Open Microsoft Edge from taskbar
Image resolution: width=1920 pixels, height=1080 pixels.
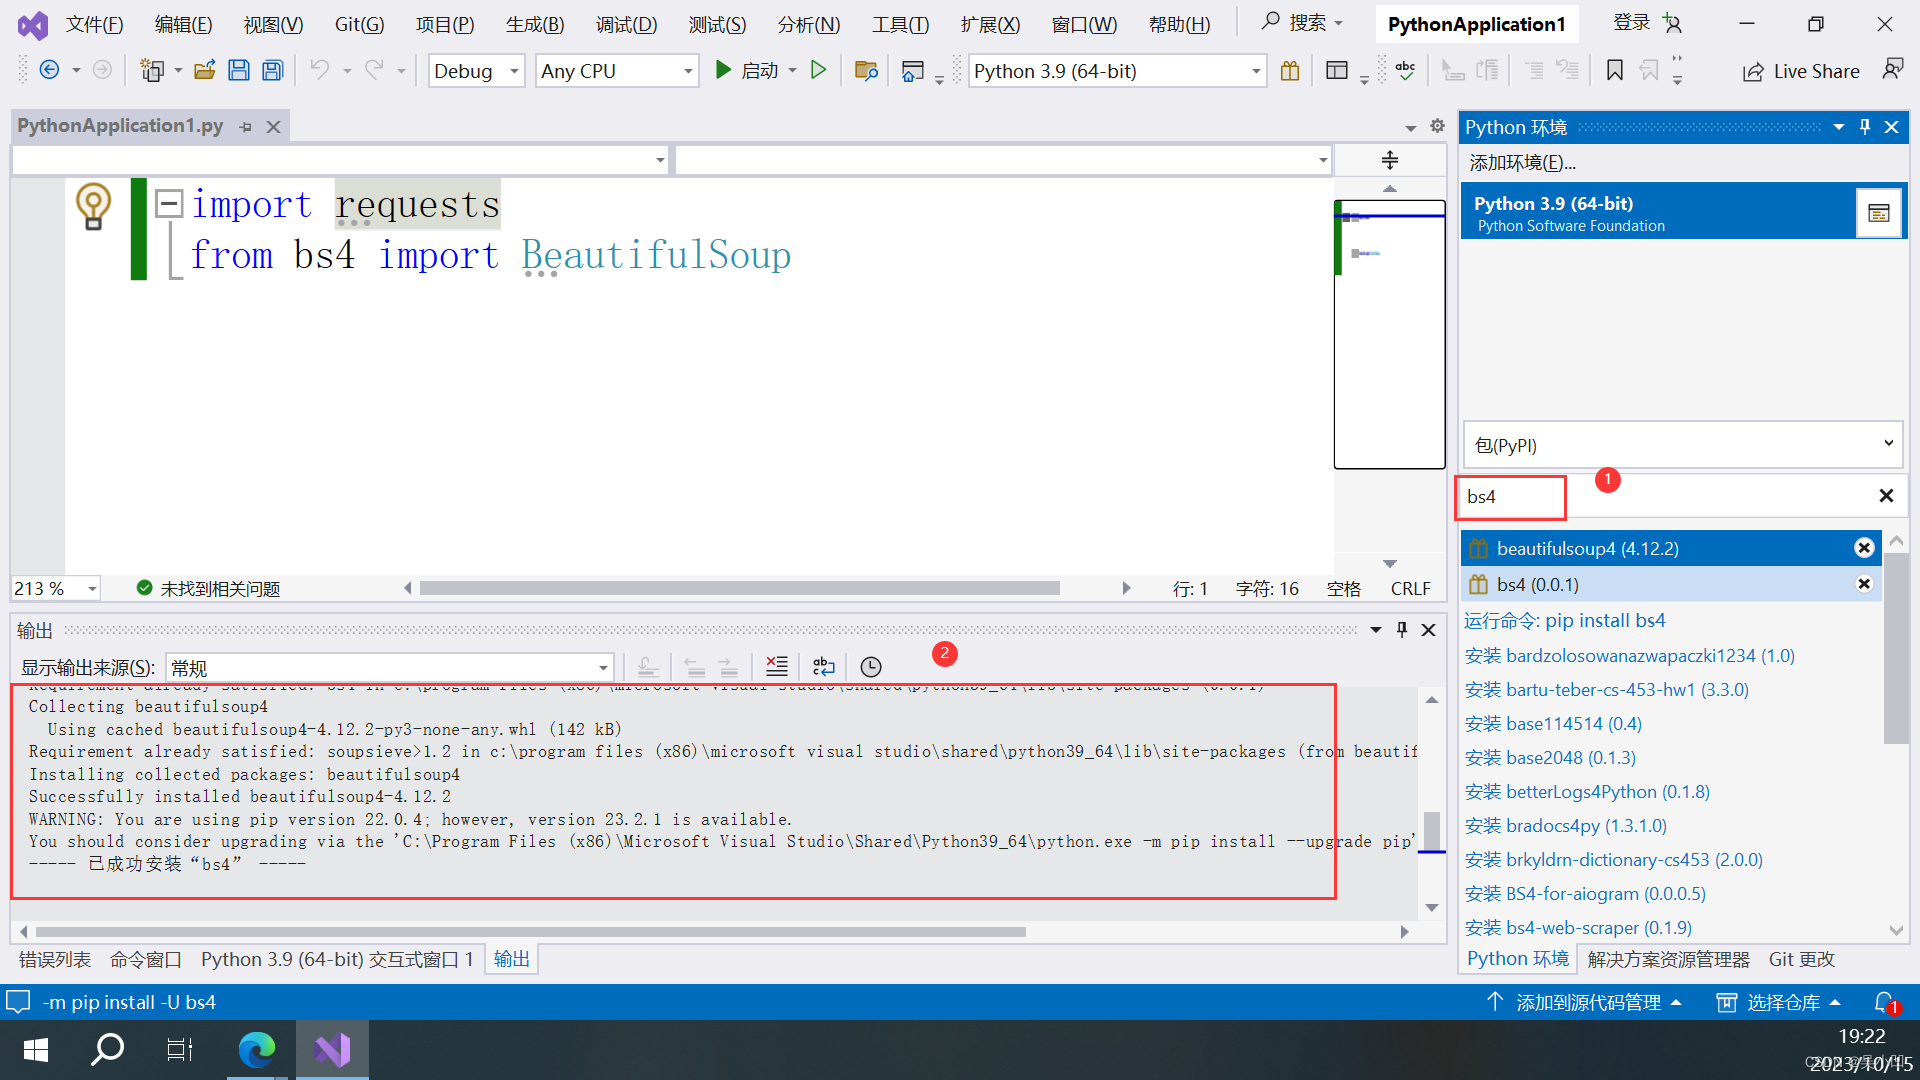[257, 1050]
